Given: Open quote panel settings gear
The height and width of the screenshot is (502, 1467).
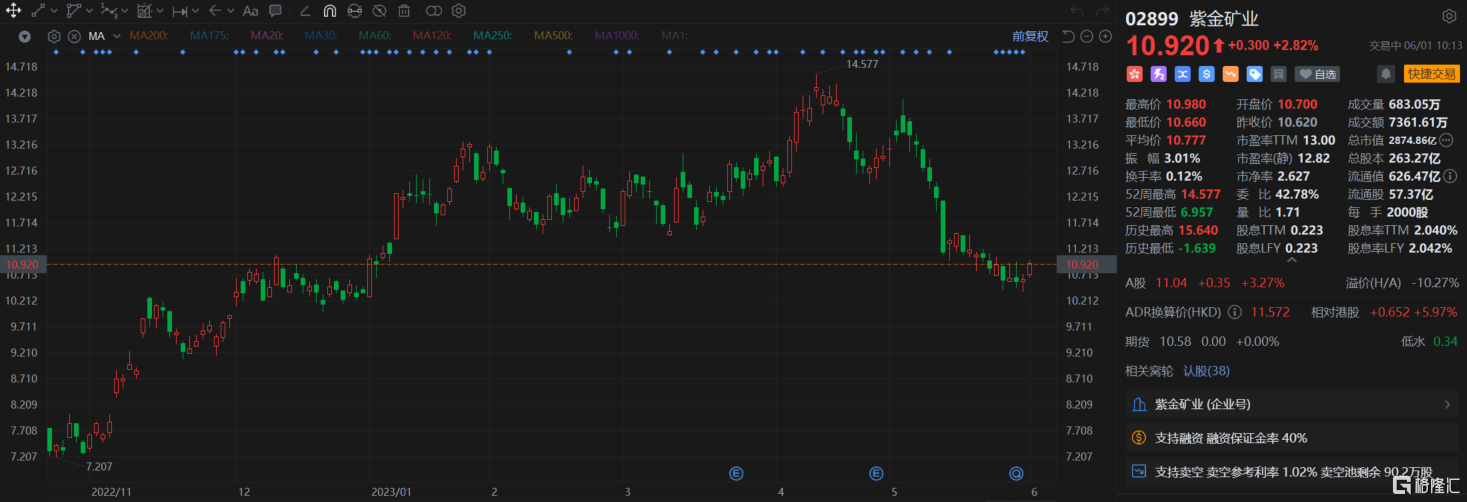Looking at the screenshot, I should [1449, 17].
